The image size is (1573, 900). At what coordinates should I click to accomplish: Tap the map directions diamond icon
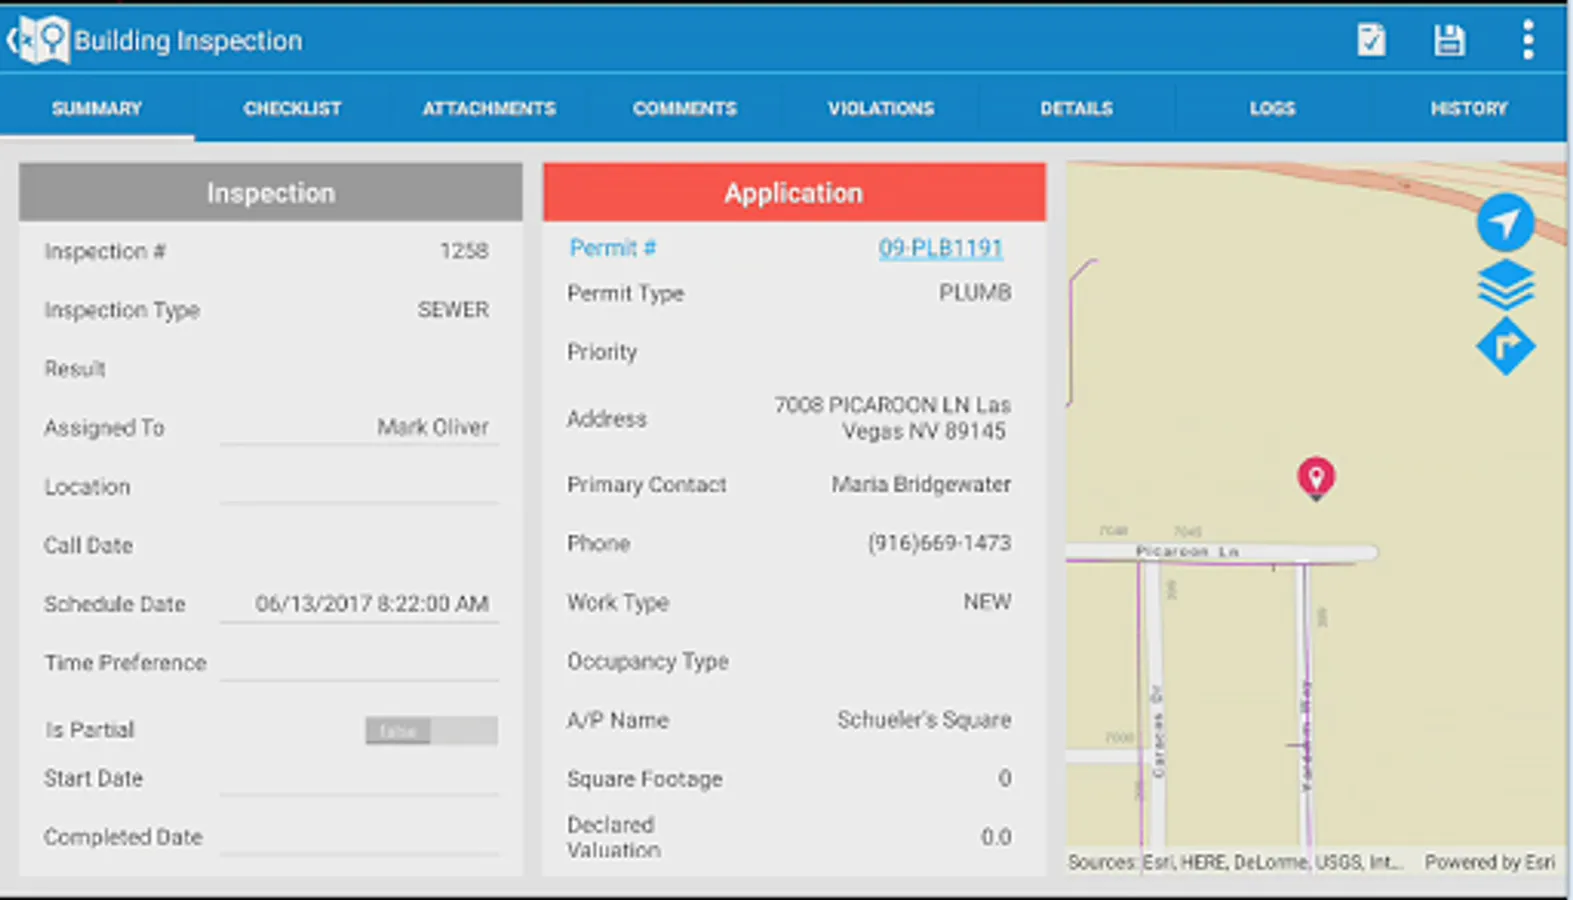coord(1505,346)
